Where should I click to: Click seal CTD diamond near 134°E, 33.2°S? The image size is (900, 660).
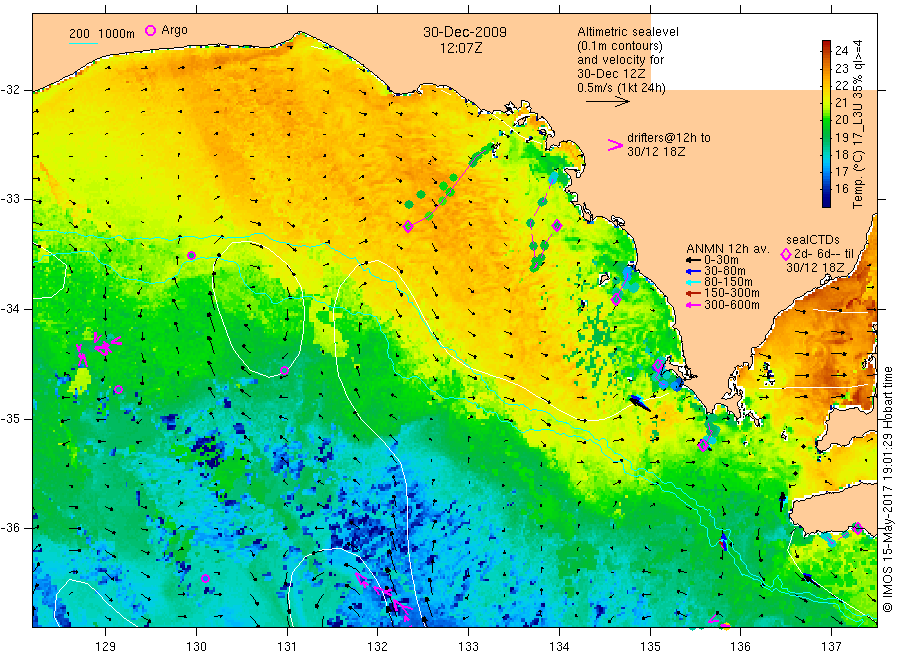pyautogui.click(x=557, y=226)
